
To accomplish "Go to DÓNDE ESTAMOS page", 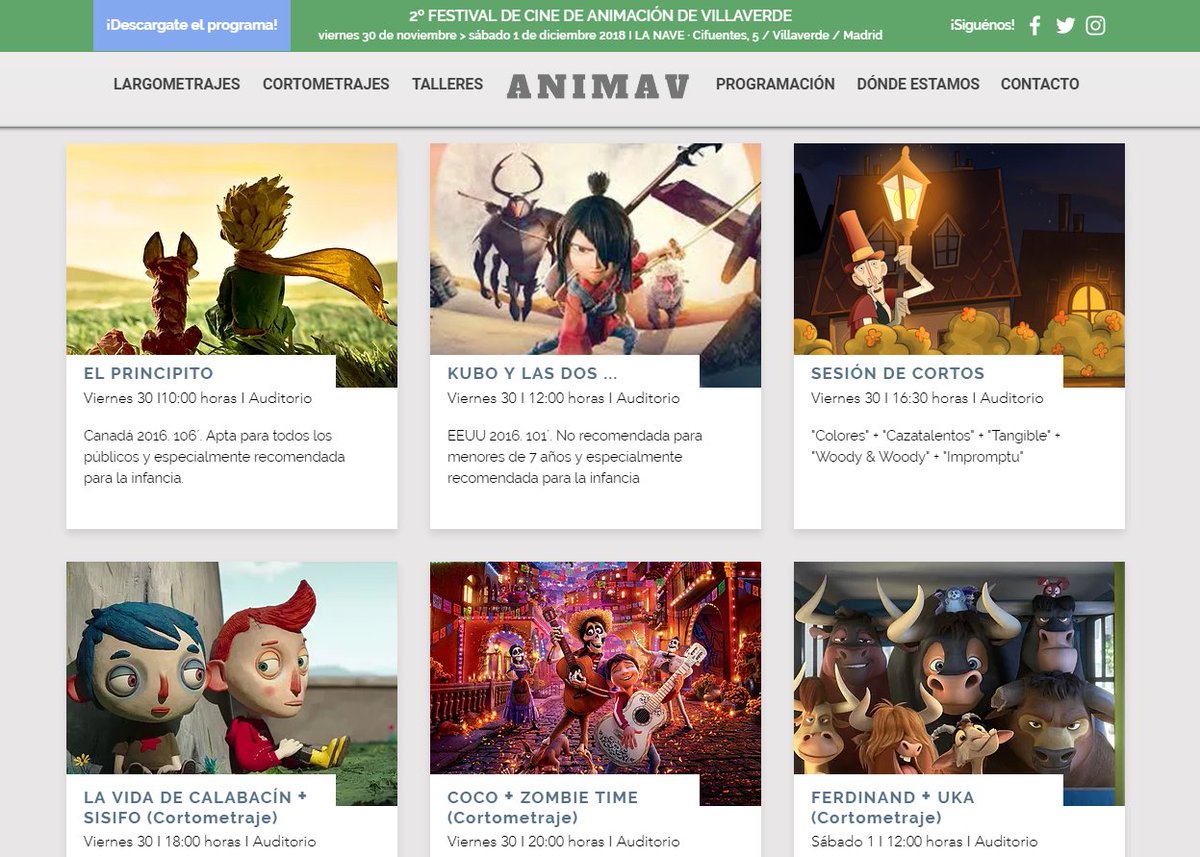I will (x=918, y=84).
